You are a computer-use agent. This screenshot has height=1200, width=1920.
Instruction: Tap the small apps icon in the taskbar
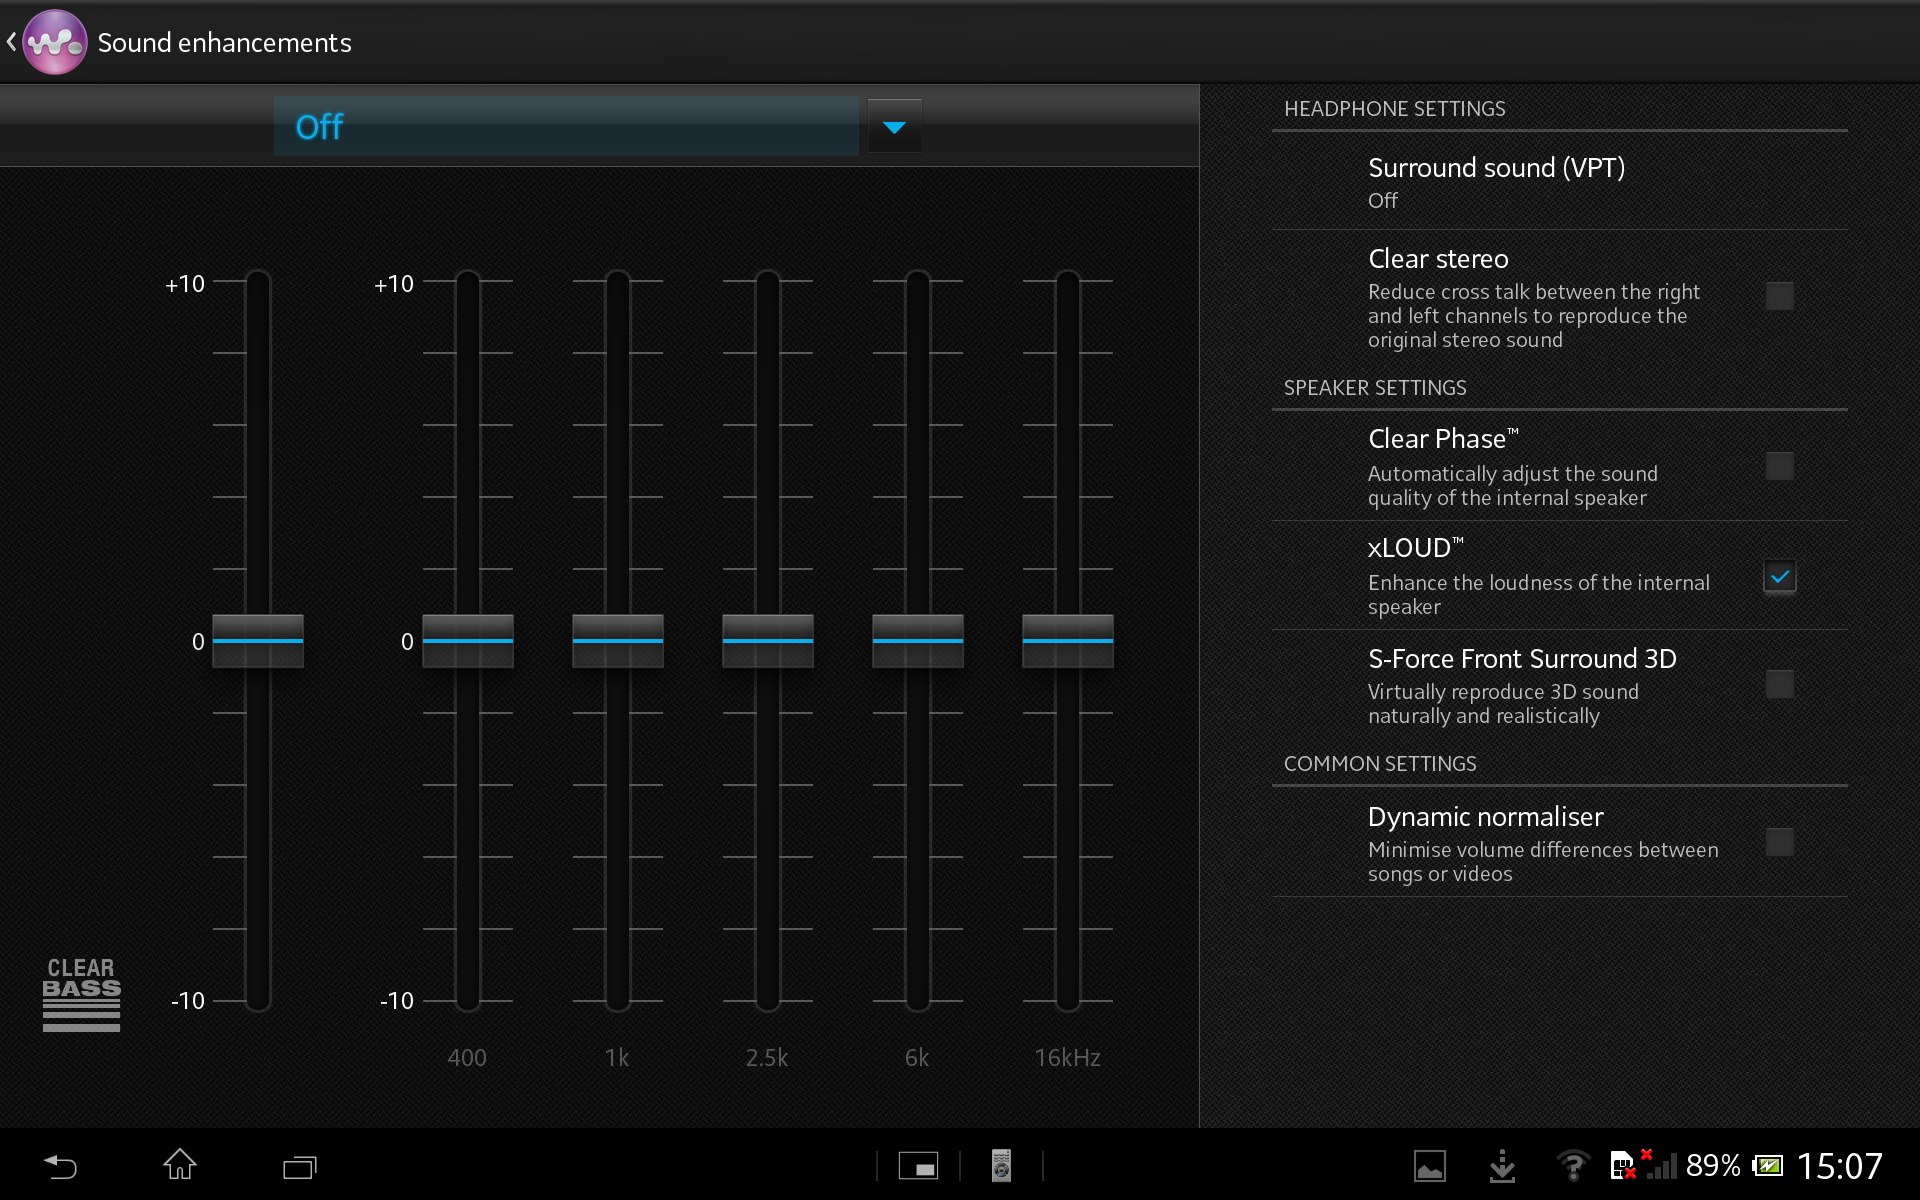coord(917,1166)
